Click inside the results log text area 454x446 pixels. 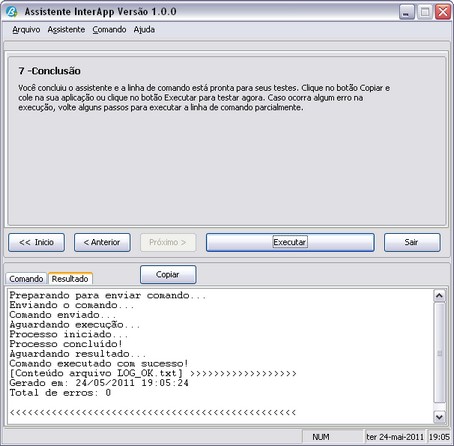pos(220,356)
